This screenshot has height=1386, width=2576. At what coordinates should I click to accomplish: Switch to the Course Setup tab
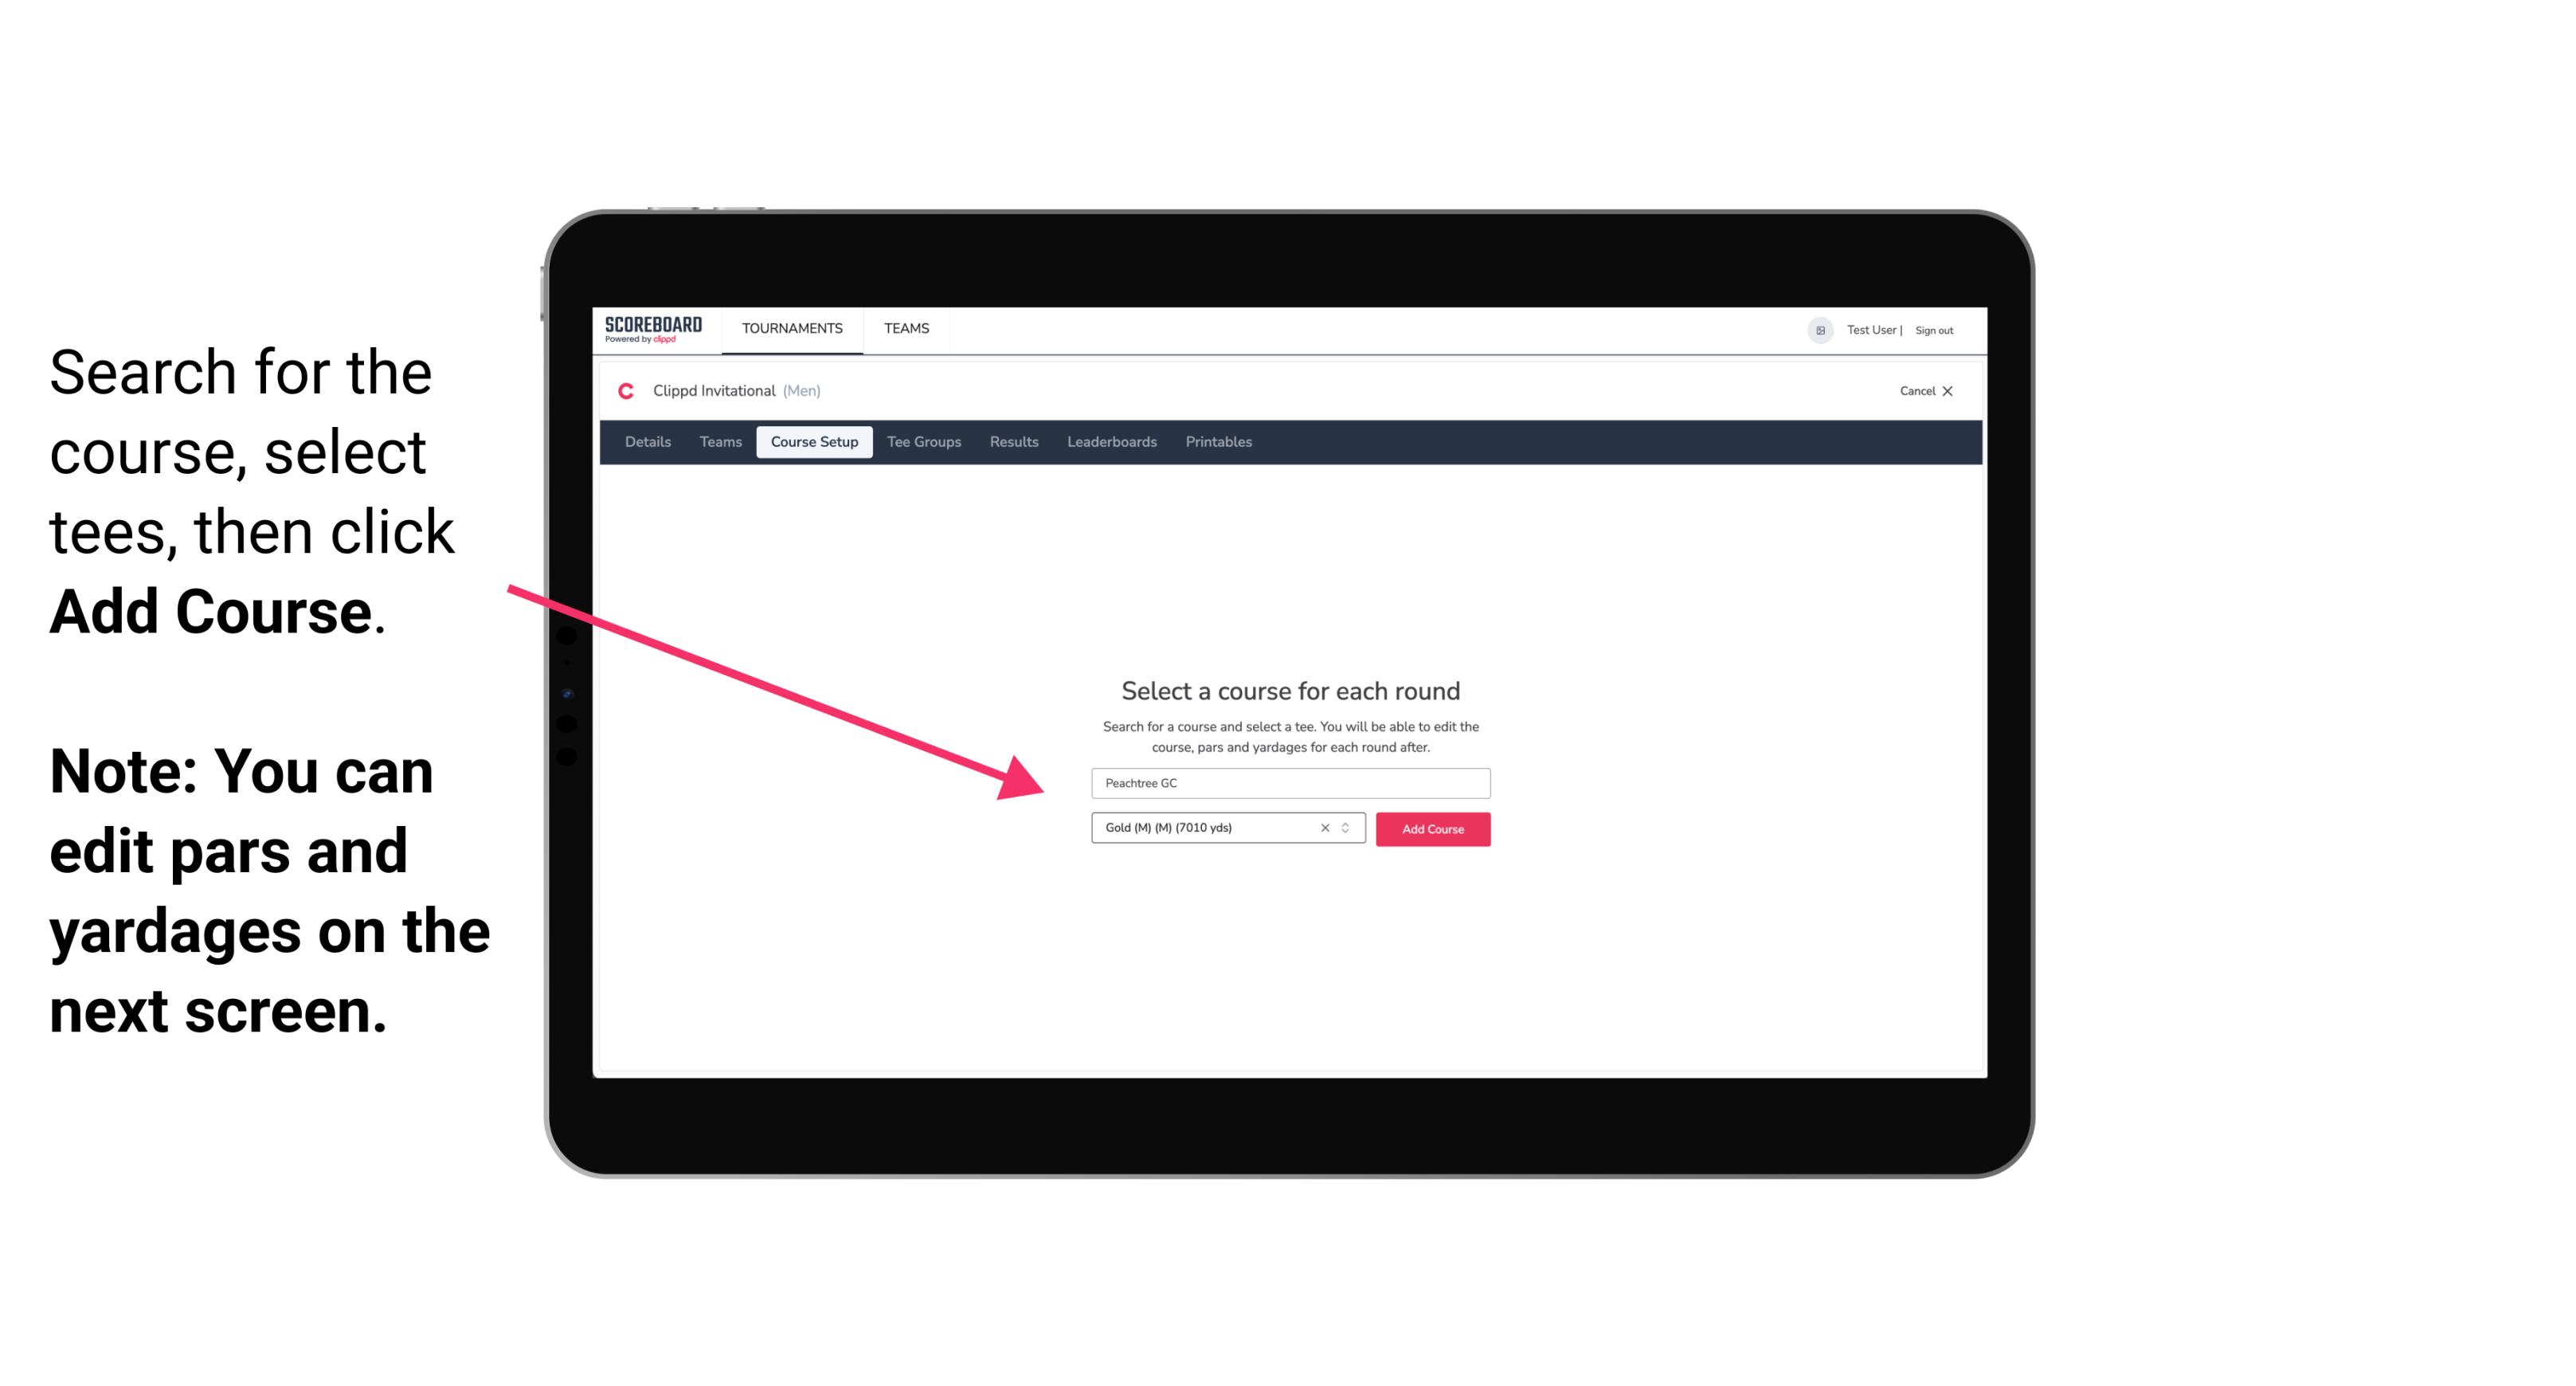click(814, 442)
